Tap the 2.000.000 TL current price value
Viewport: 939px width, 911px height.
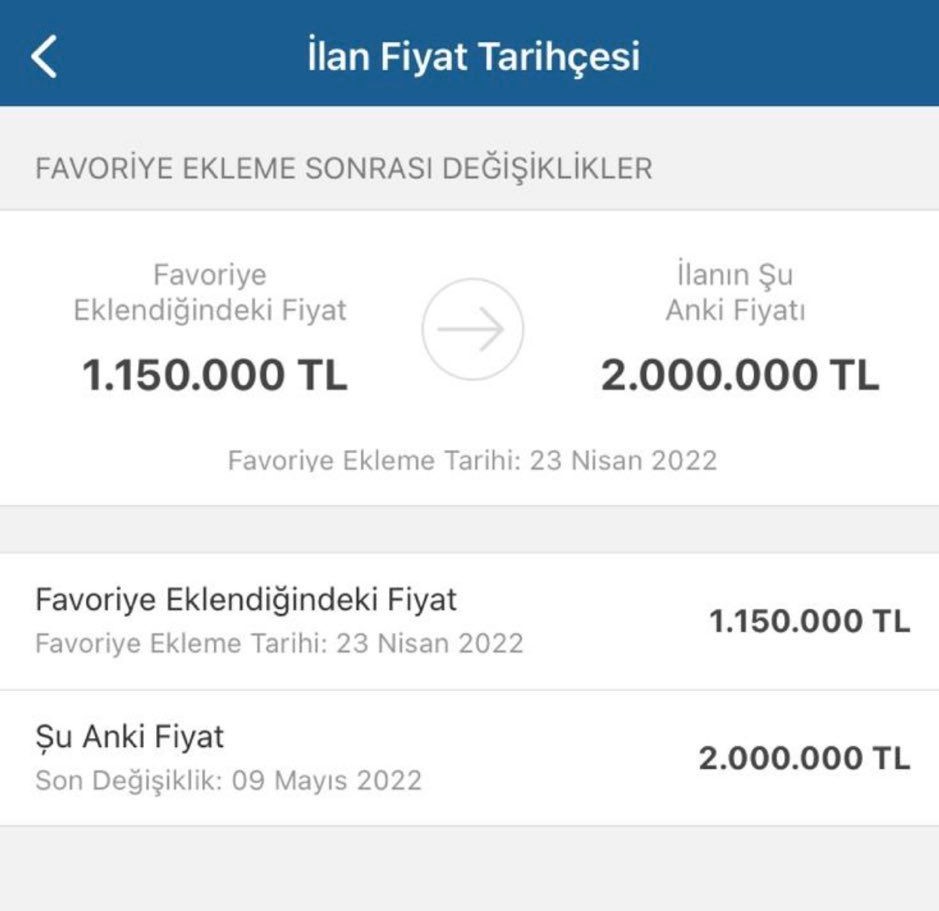point(740,376)
